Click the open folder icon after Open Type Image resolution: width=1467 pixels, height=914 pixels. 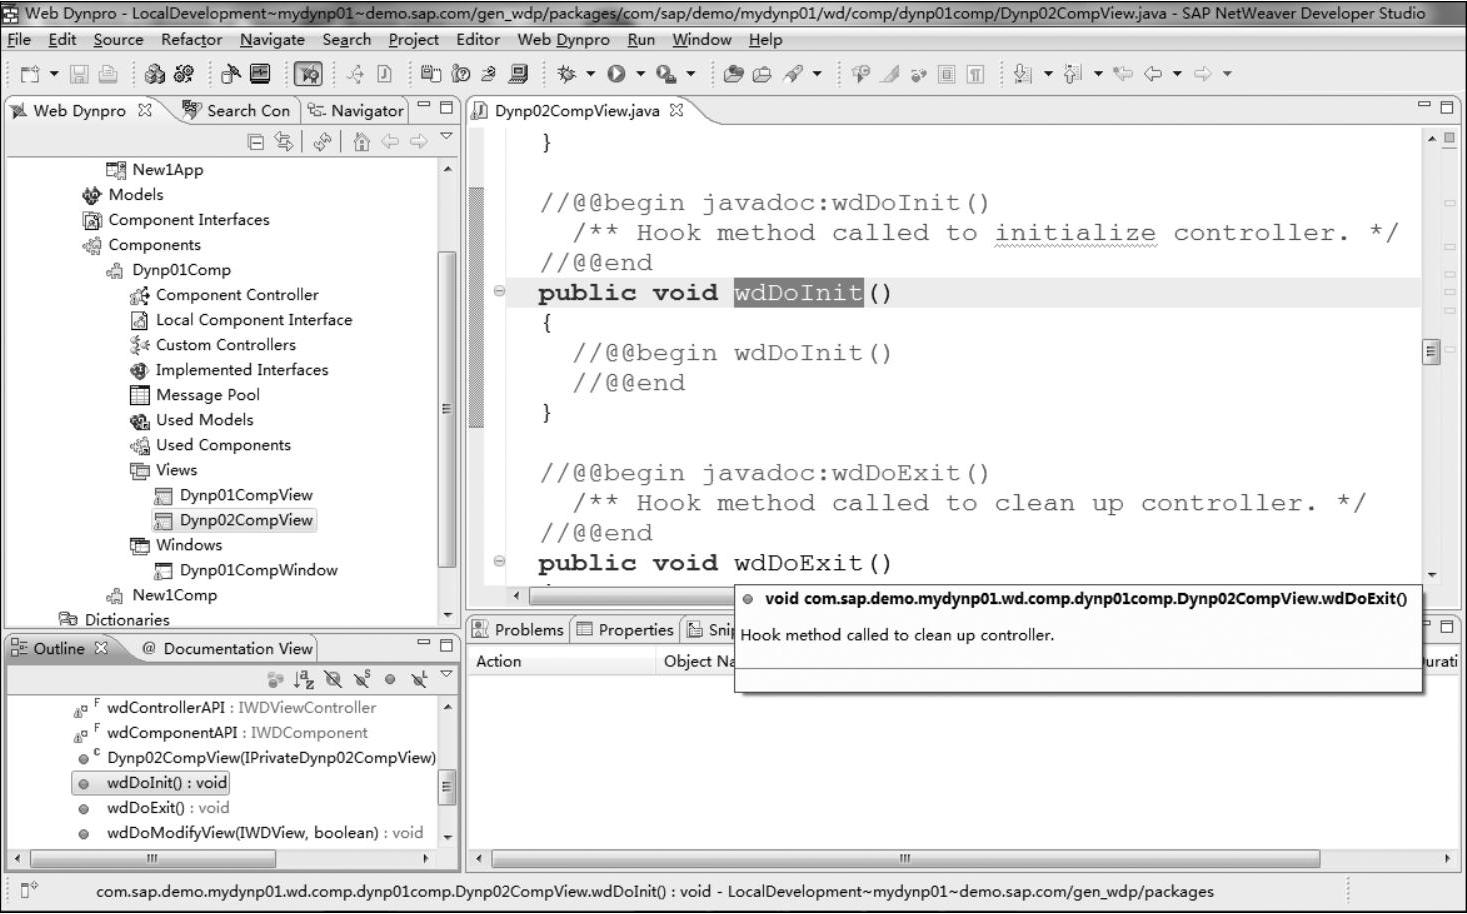tap(762, 74)
